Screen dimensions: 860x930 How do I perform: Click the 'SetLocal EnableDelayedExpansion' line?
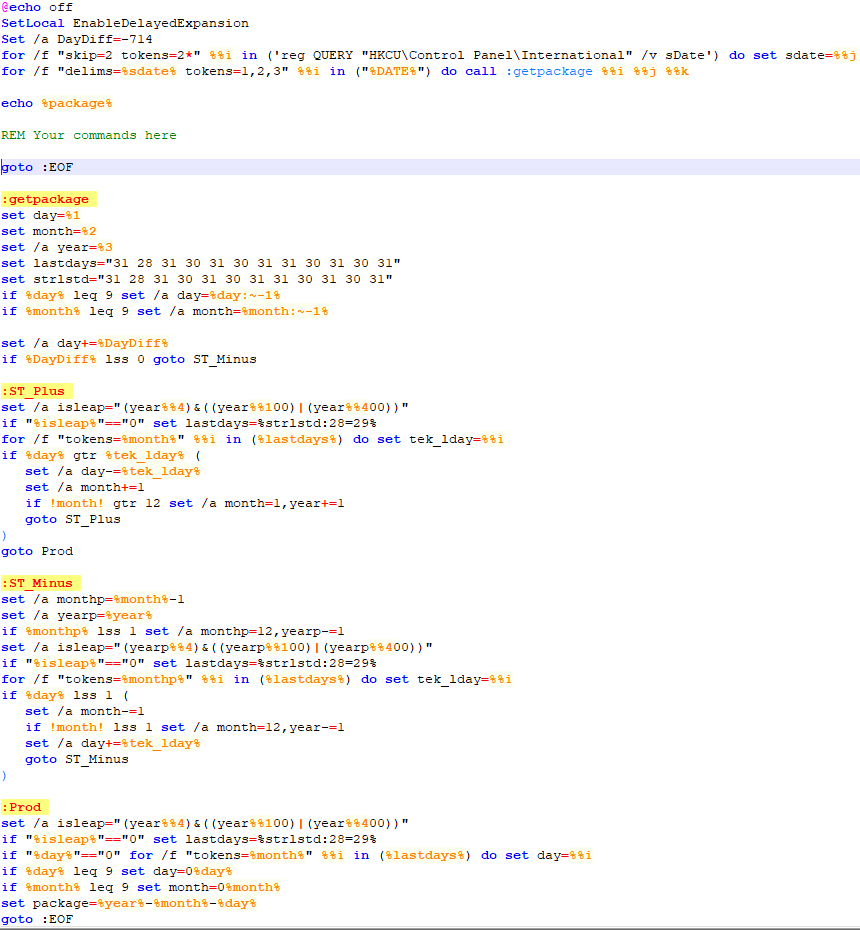125,23
